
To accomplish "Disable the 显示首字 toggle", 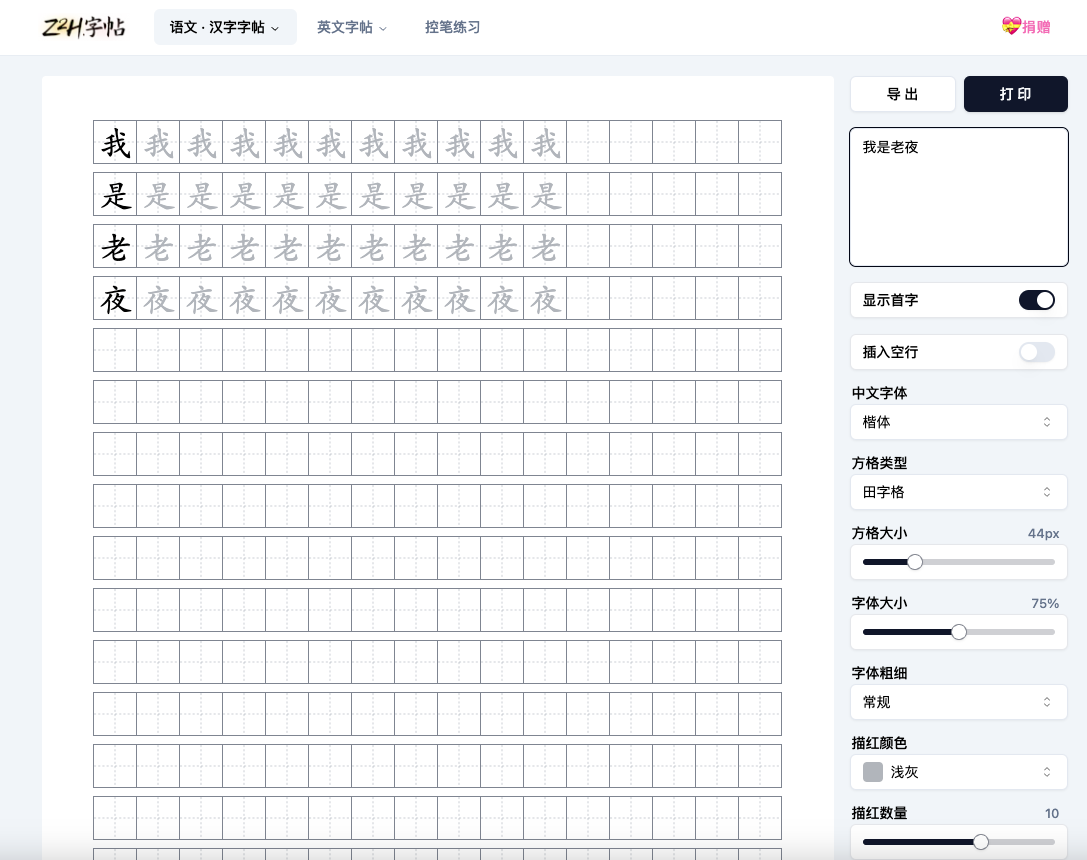I will tap(1036, 300).
